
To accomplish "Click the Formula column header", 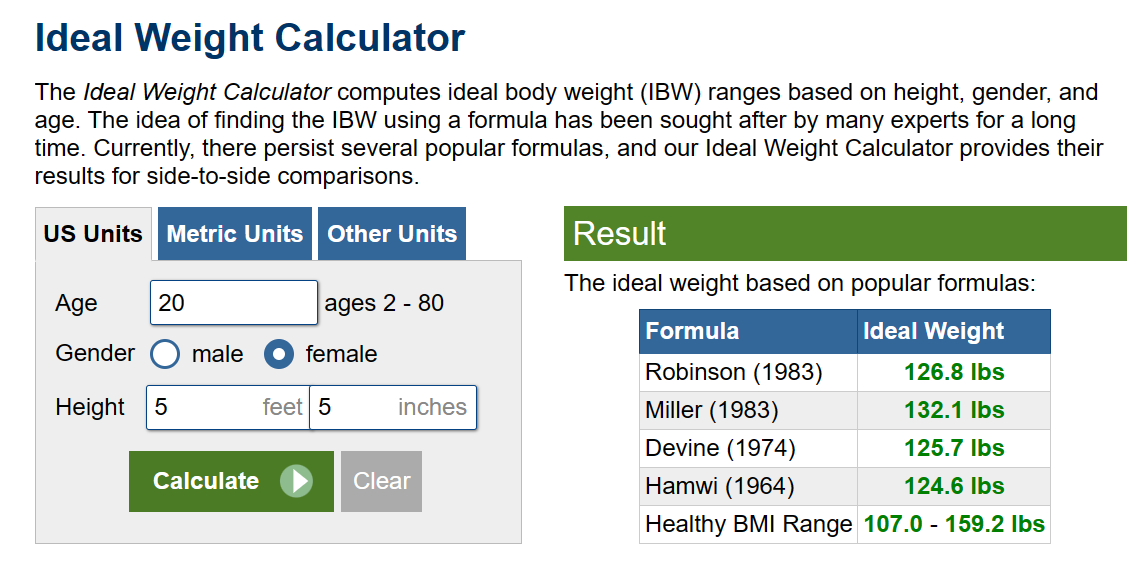I will click(x=692, y=332).
